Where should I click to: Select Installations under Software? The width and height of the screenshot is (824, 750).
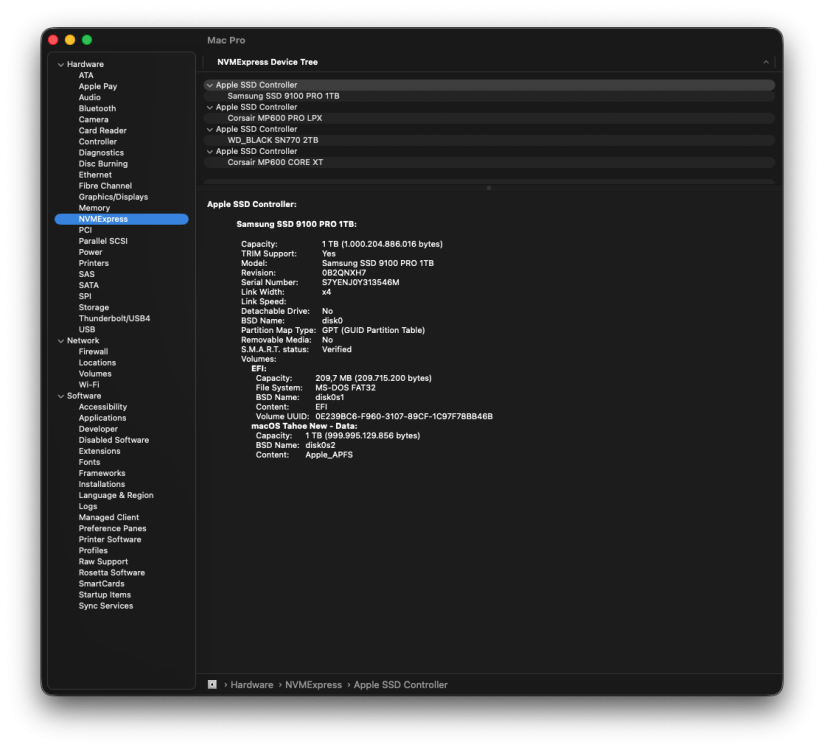(102, 484)
